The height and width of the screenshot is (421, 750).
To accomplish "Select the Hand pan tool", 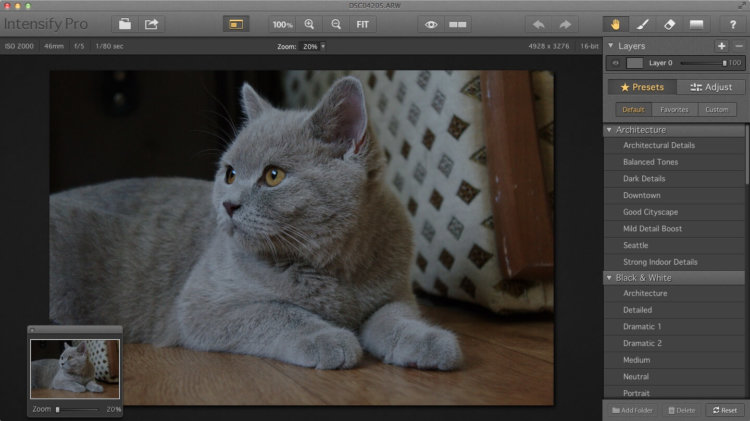I will coord(616,24).
